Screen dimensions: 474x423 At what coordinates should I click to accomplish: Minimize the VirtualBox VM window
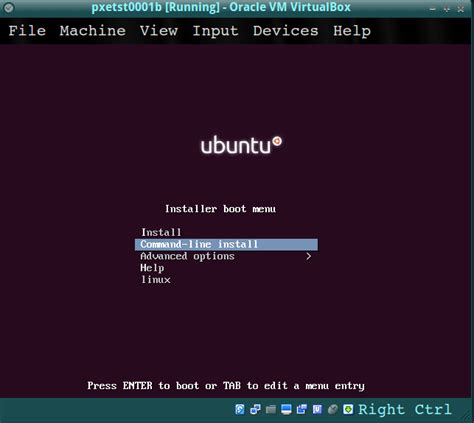pos(432,9)
